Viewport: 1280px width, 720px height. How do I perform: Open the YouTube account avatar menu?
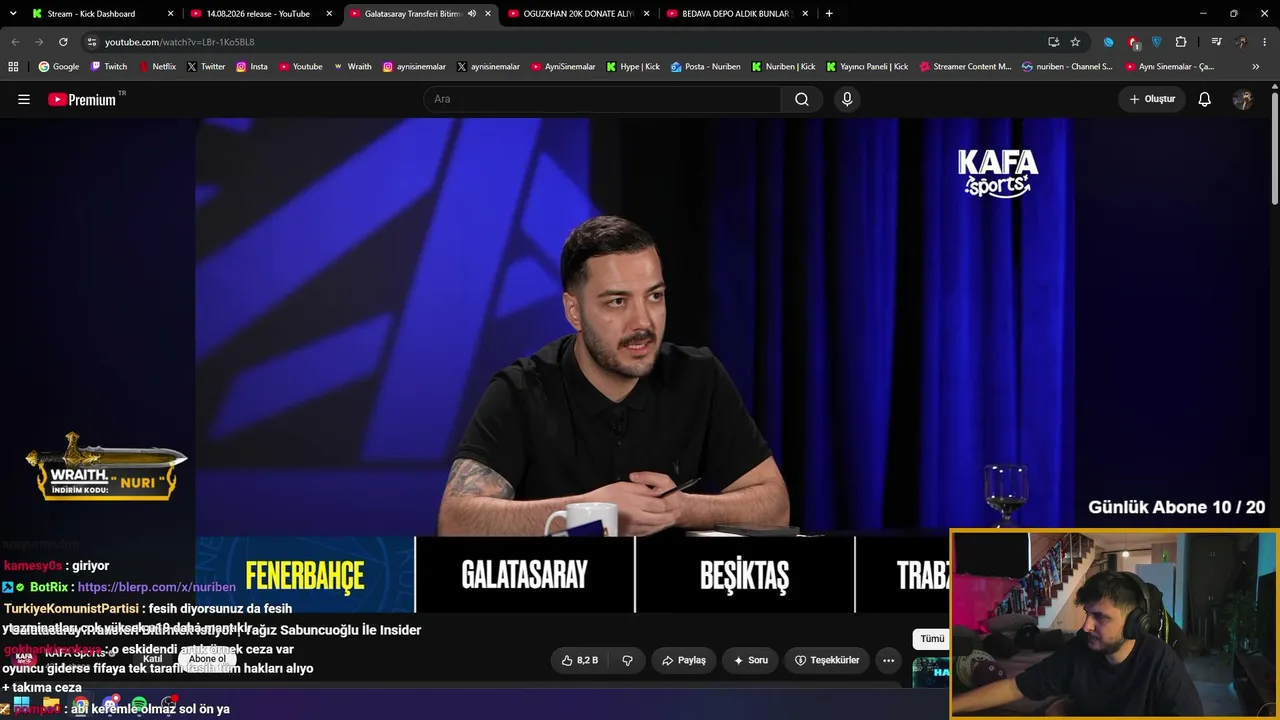[1243, 99]
